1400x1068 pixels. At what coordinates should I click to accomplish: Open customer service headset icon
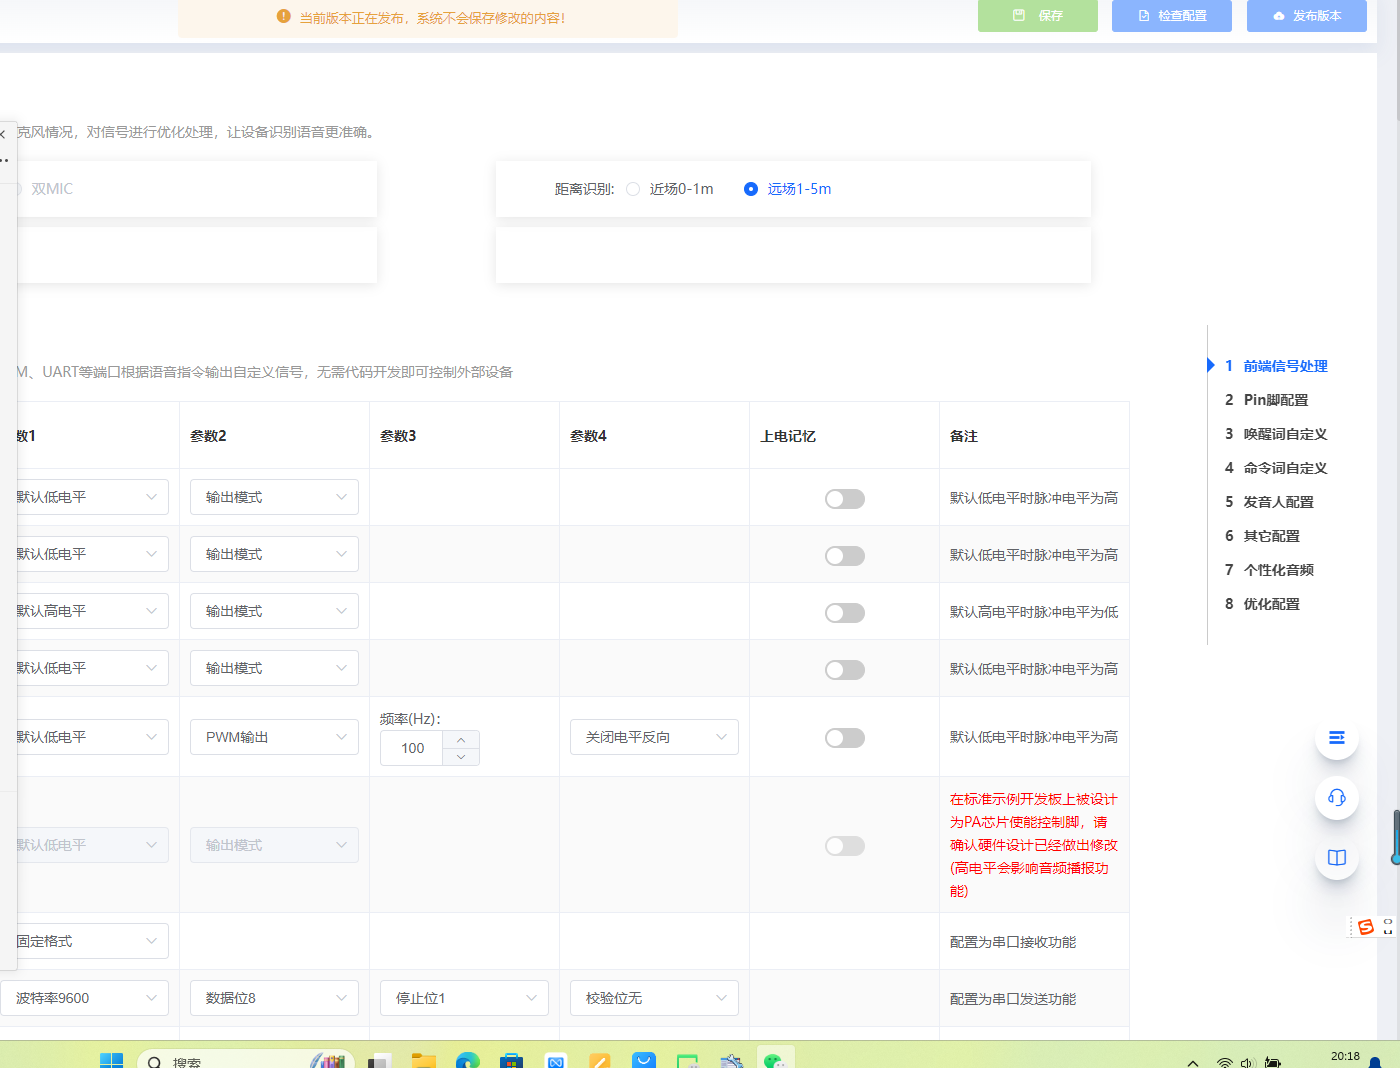[x=1336, y=798]
